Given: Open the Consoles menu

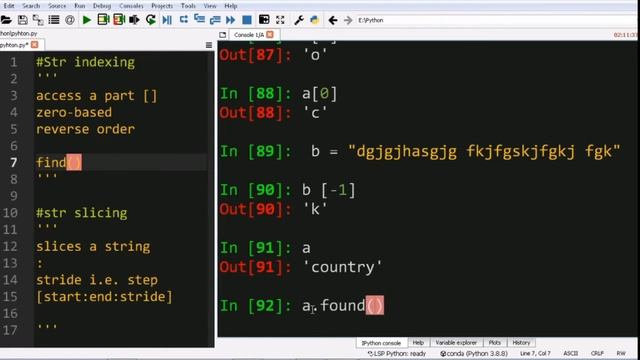Looking at the screenshot, I should 131,6.
